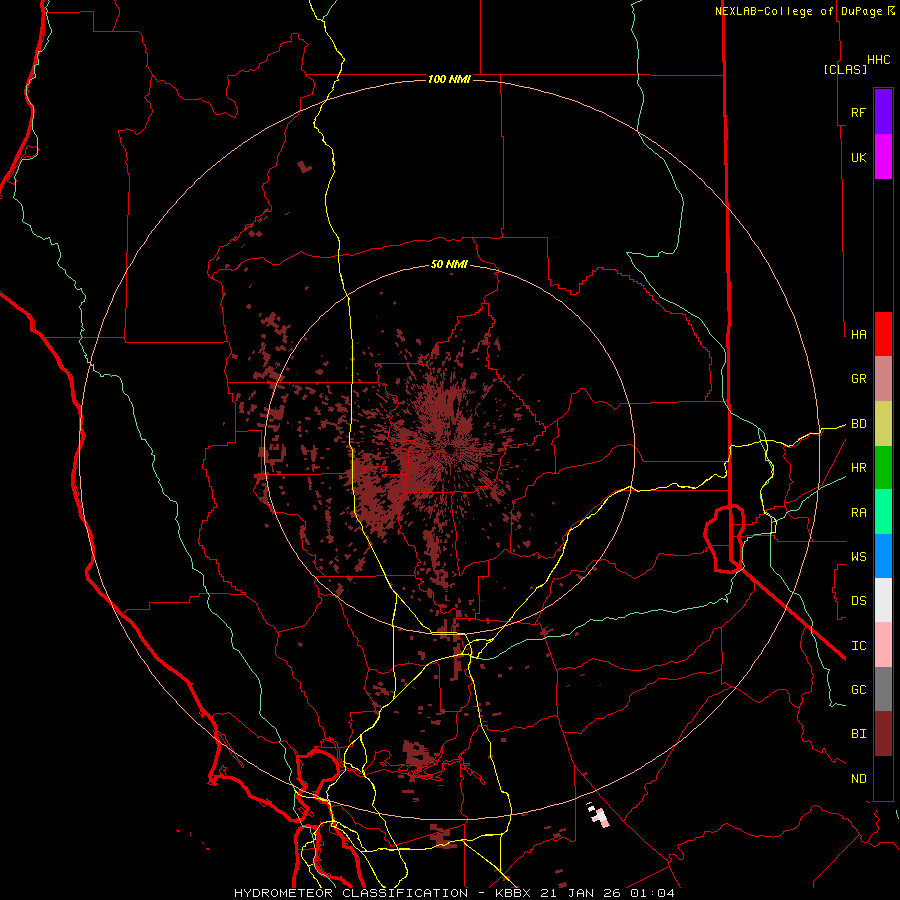
Task: Click the HA legend label
Action: pyautogui.click(x=859, y=335)
